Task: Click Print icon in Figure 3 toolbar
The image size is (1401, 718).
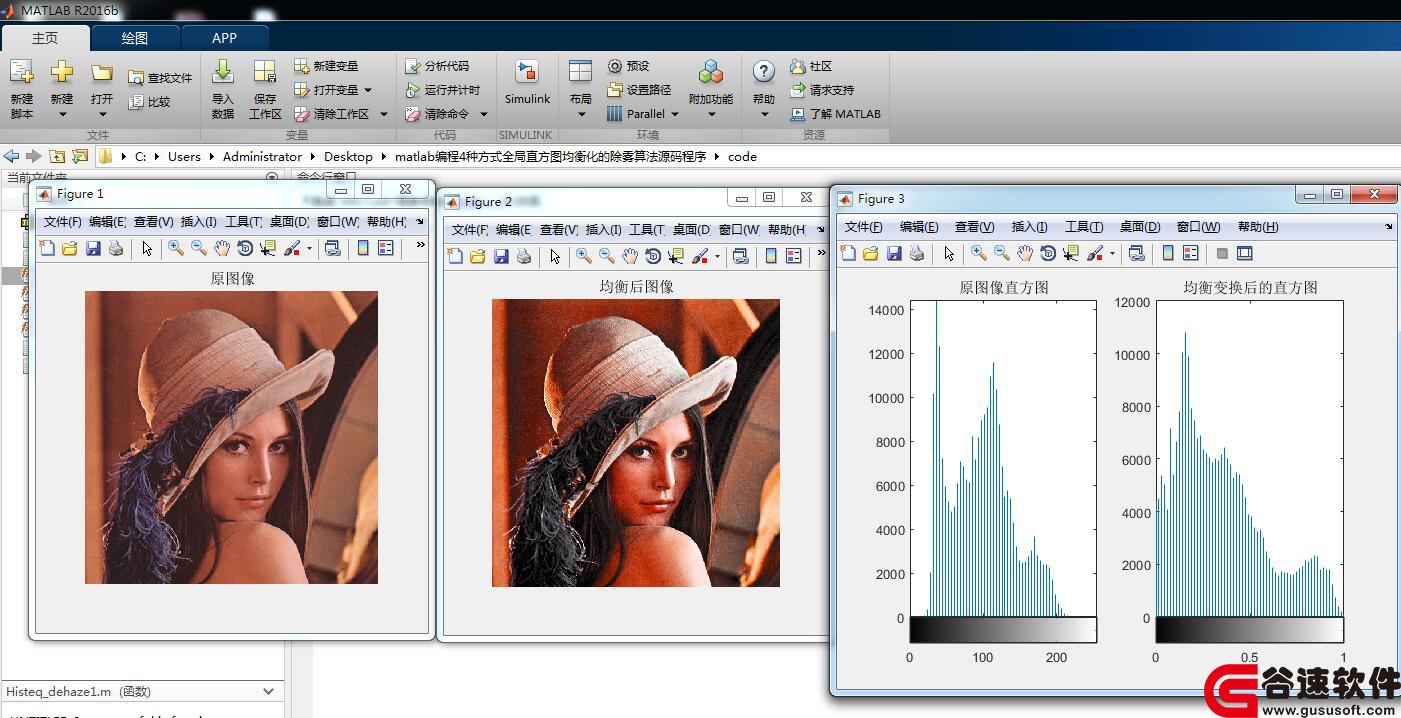Action: click(917, 253)
